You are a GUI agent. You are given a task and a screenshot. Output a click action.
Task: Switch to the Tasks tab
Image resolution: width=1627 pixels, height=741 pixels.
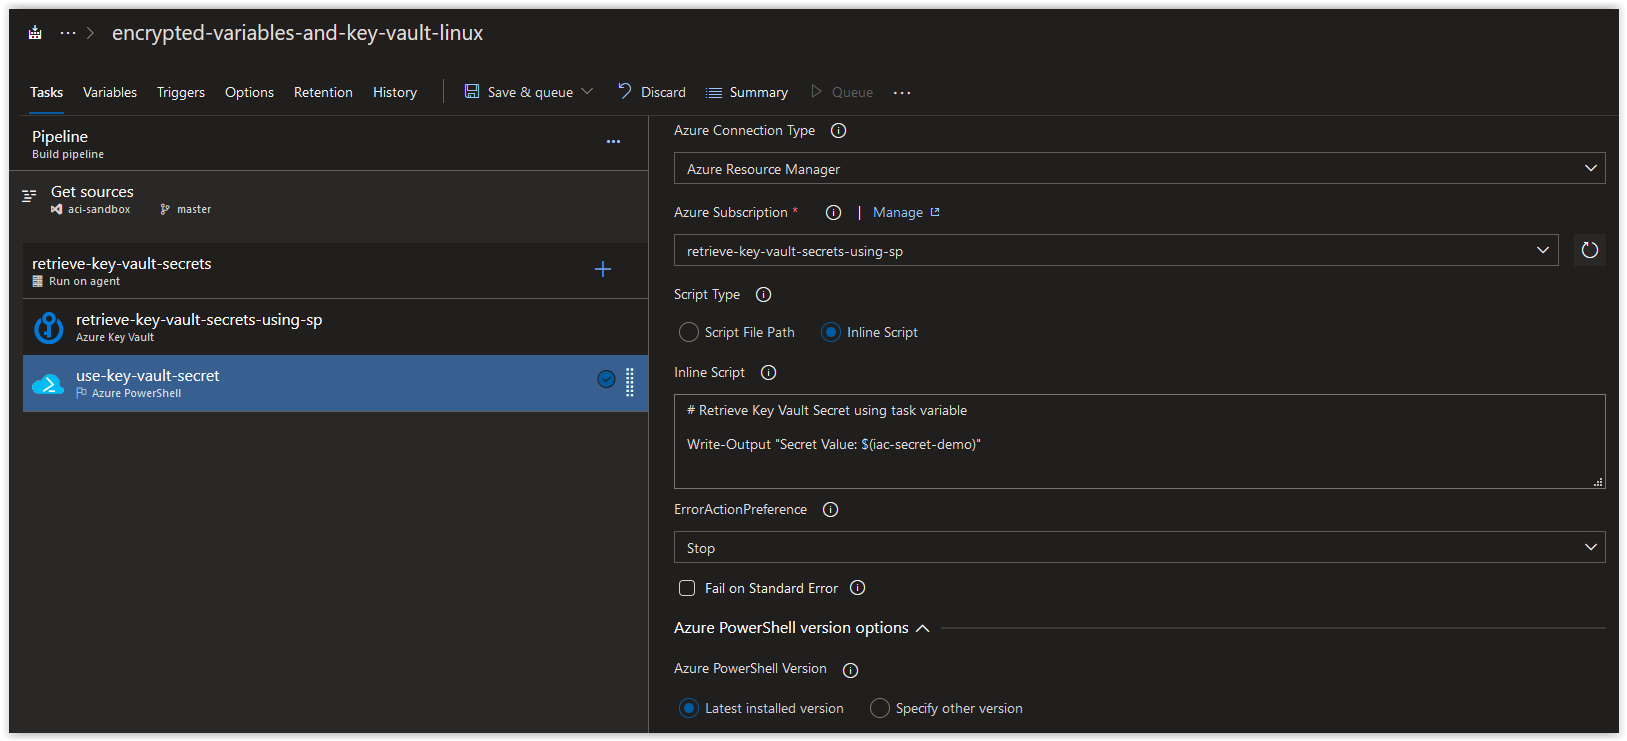46,92
